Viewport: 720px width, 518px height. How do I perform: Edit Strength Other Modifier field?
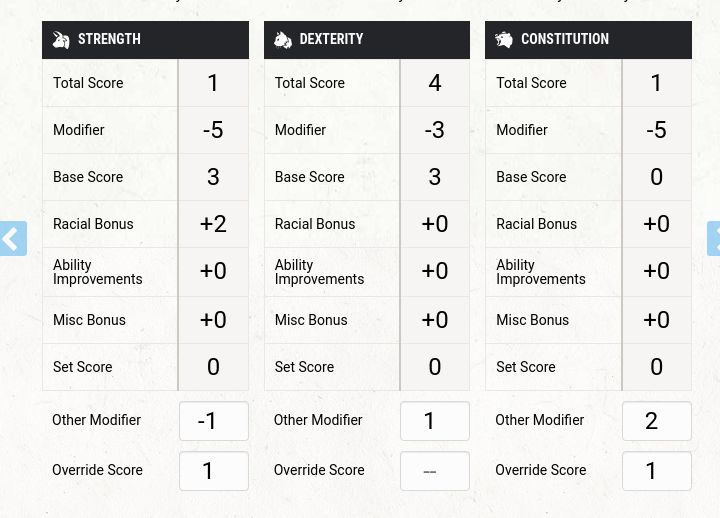[x=214, y=422]
